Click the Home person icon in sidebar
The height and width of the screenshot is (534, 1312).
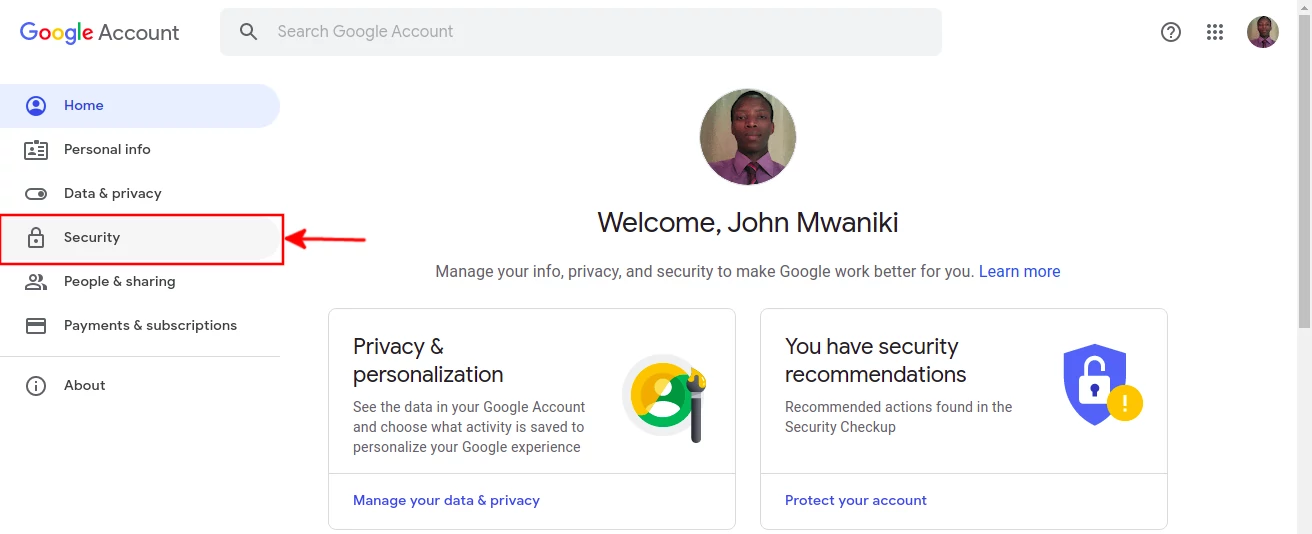tap(36, 106)
